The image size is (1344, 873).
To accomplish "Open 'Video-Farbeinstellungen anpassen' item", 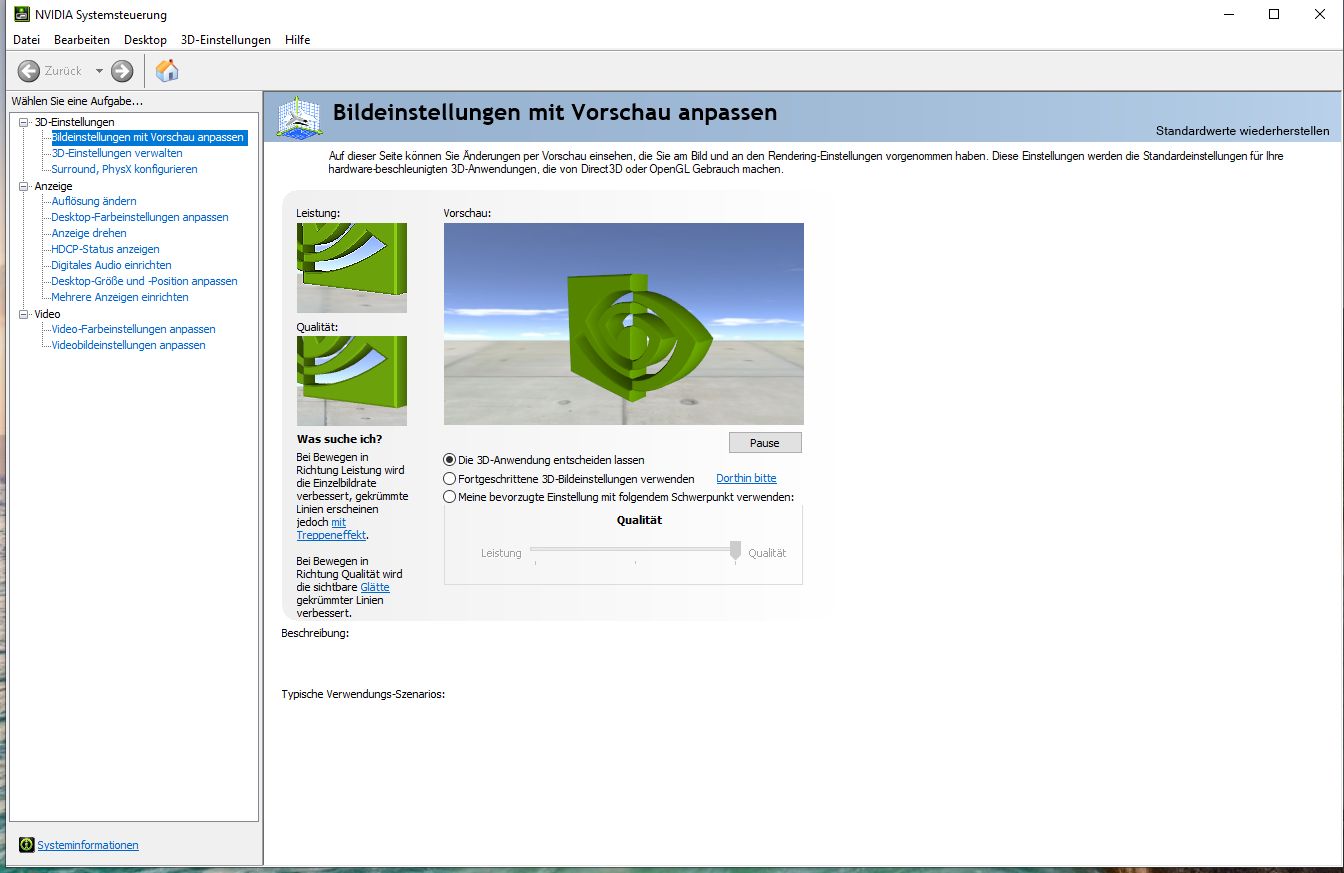I will tap(133, 329).
